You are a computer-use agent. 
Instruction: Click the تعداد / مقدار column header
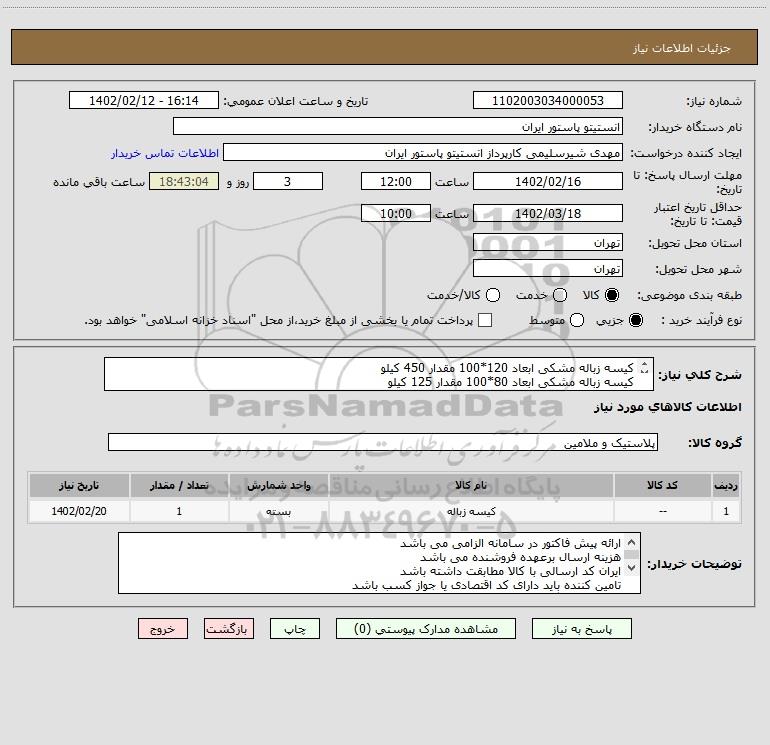click(179, 485)
